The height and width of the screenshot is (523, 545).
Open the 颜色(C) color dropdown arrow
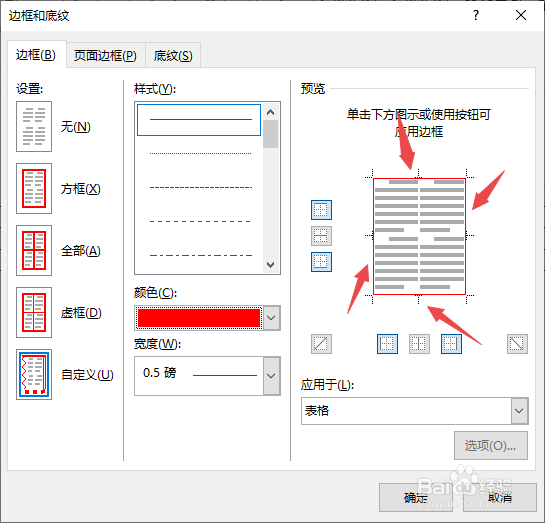(x=271, y=318)
